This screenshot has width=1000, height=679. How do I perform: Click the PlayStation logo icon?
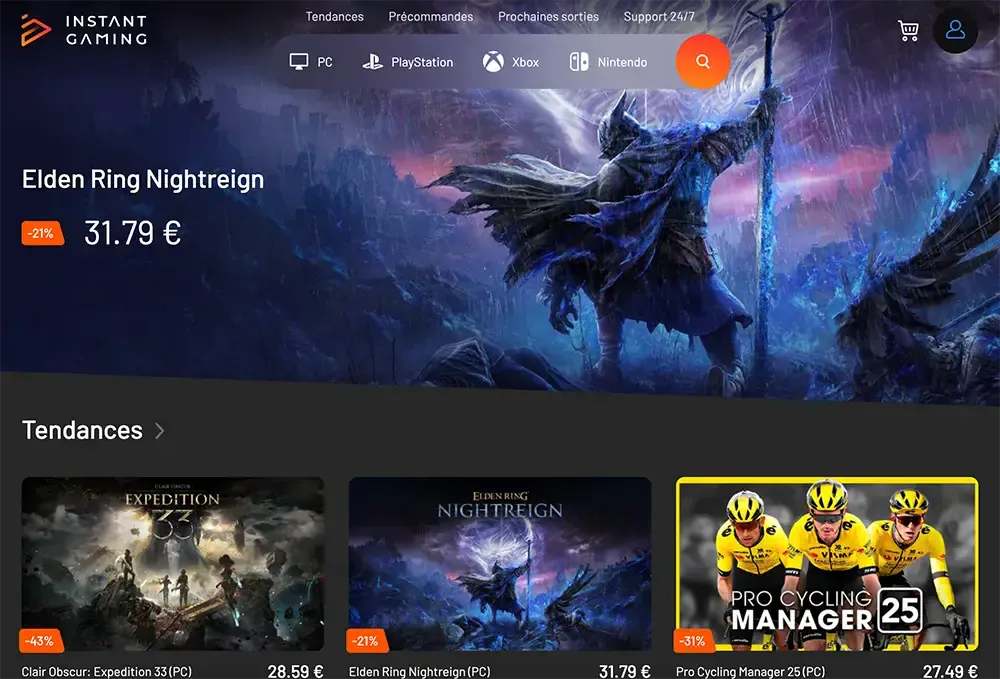[372, 62]
